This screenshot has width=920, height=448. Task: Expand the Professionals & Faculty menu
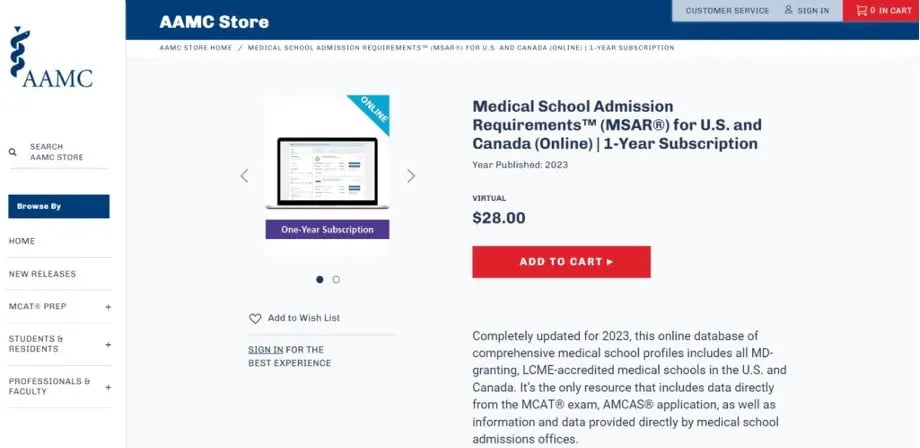click(108, 387)
